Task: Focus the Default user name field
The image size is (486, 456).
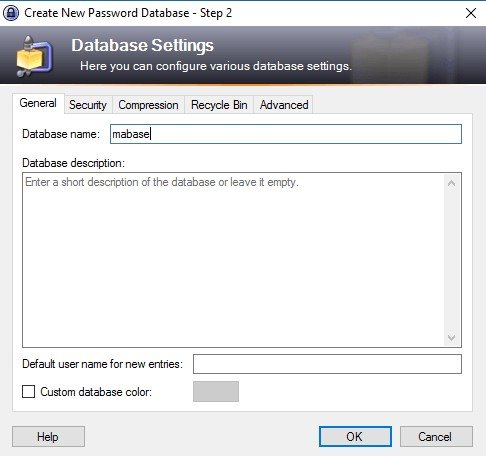Action: (327, 364)
